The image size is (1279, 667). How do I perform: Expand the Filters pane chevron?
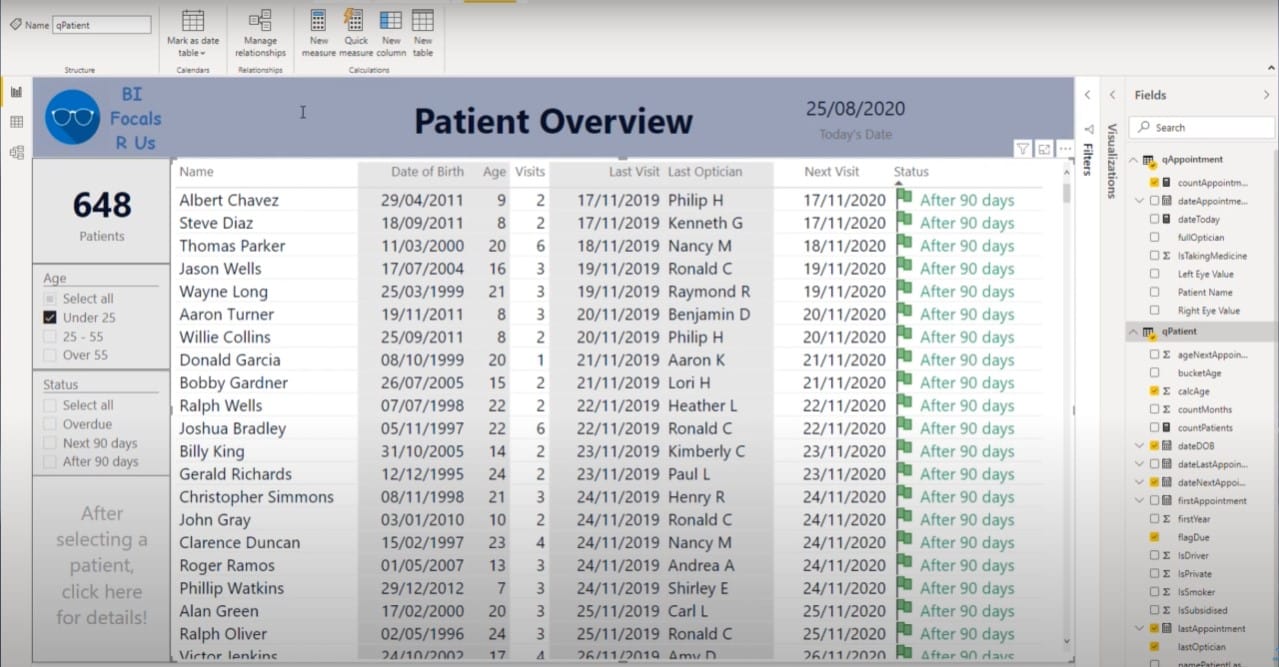(1088, 95)
